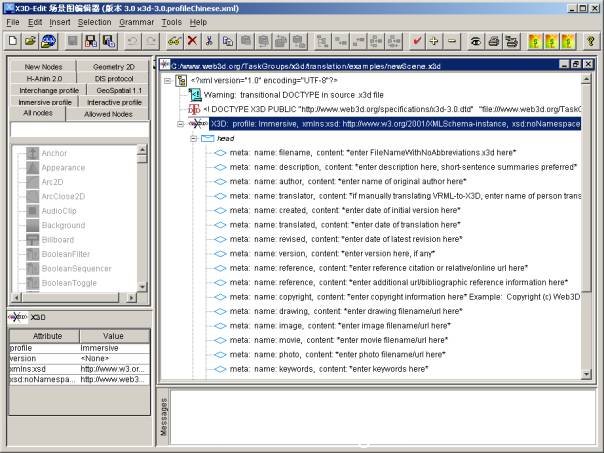Click the node palette scroll-right arrow

131,297
